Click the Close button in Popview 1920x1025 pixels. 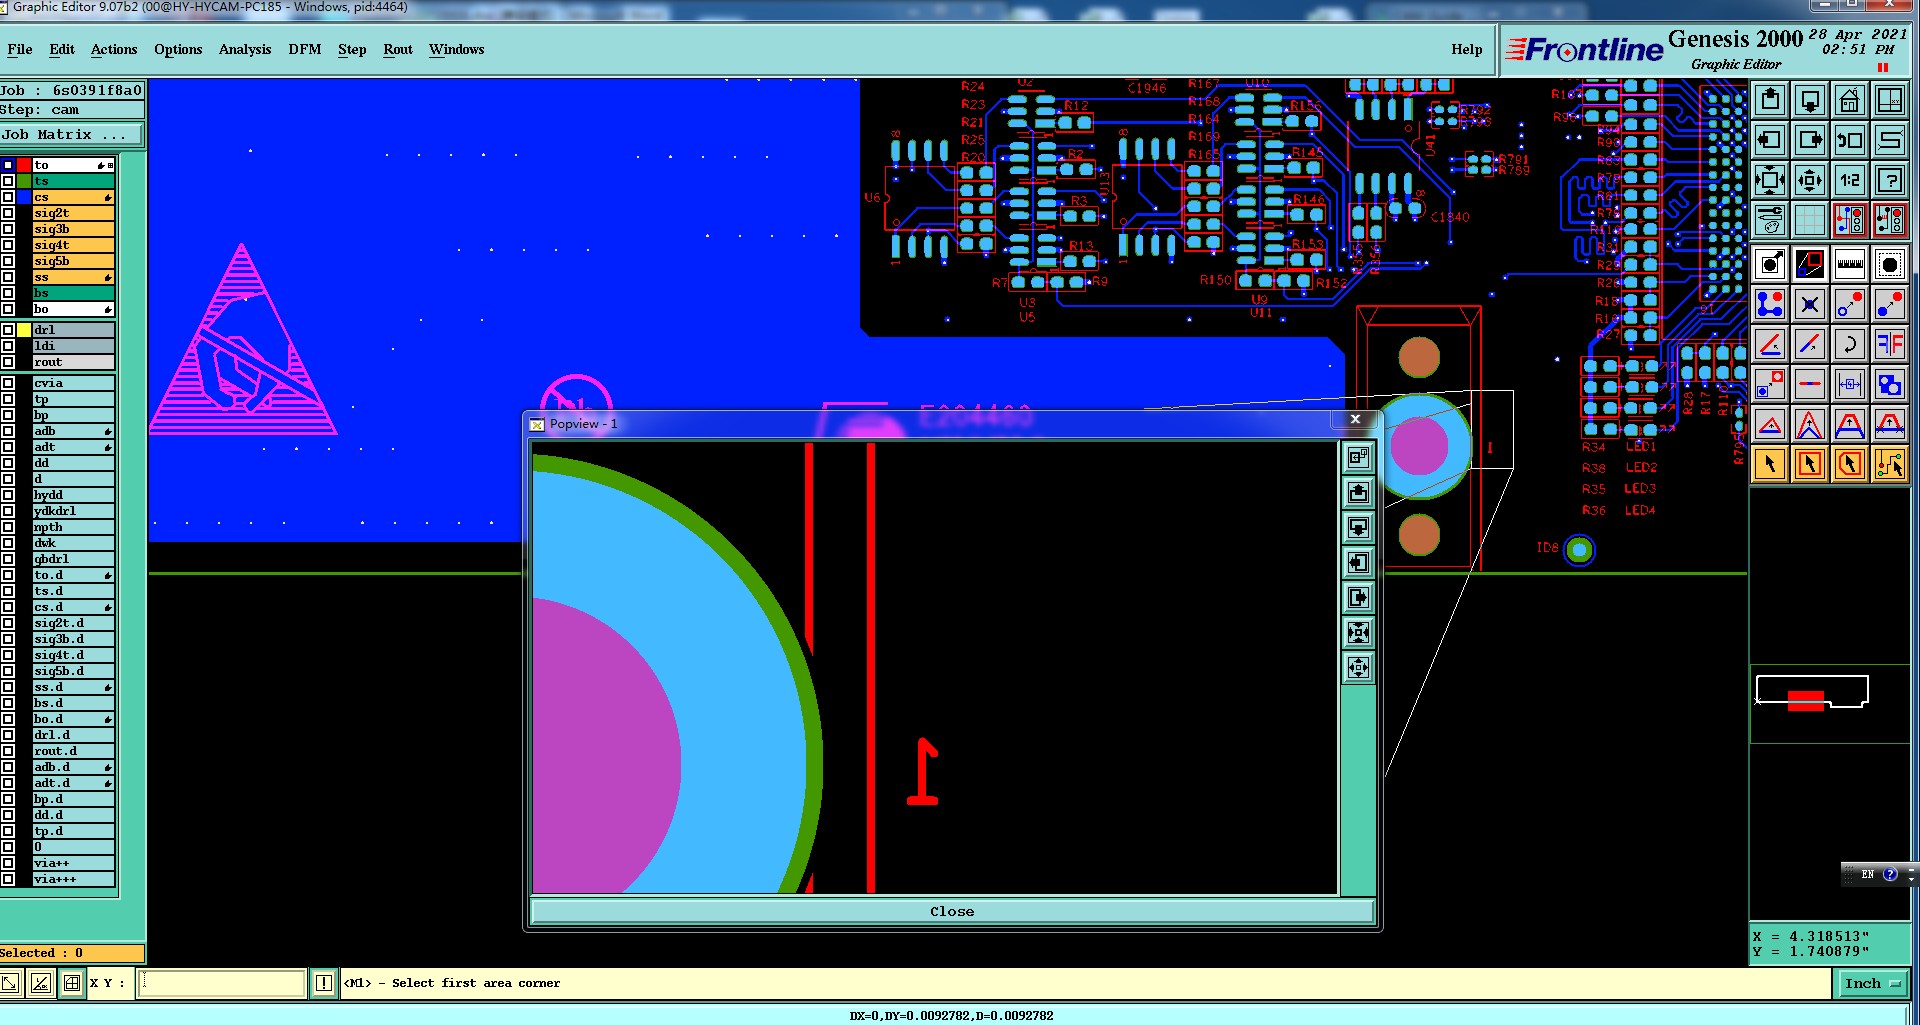(x=952, y=911)
